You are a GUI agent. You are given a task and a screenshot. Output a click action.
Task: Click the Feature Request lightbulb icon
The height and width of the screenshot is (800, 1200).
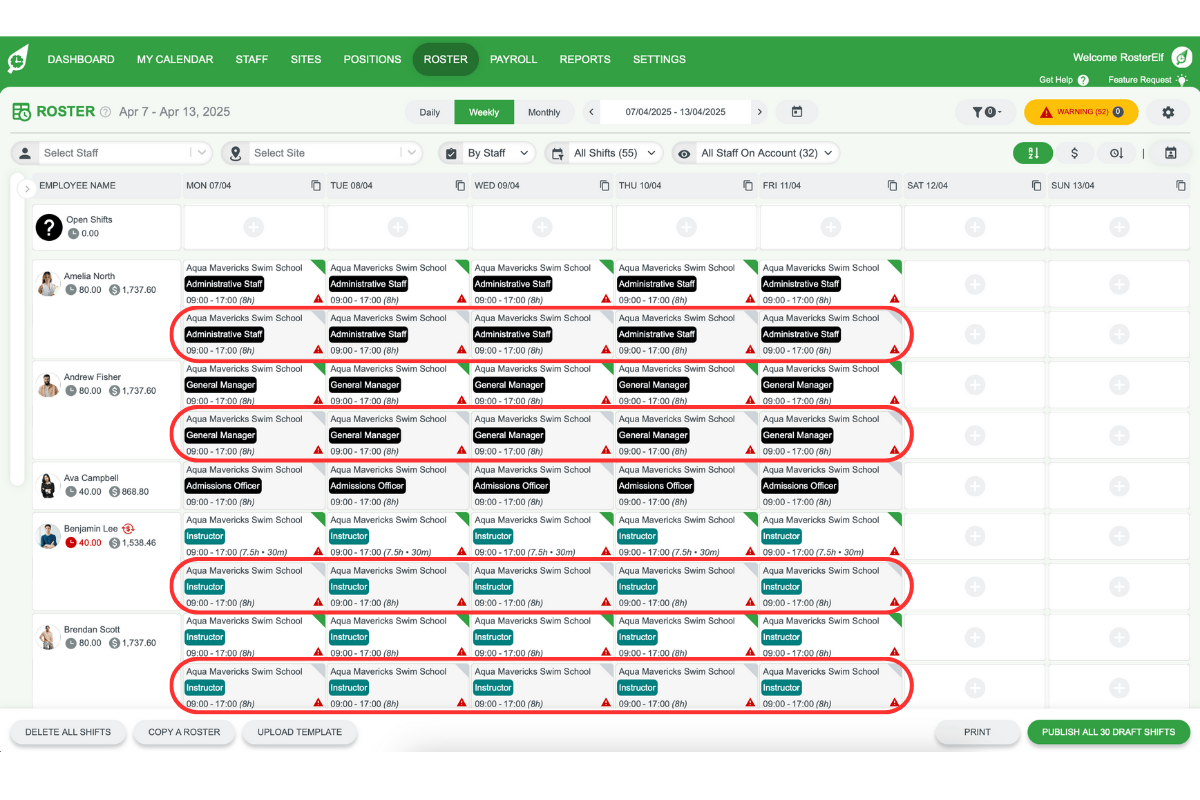coord(1182,80)
